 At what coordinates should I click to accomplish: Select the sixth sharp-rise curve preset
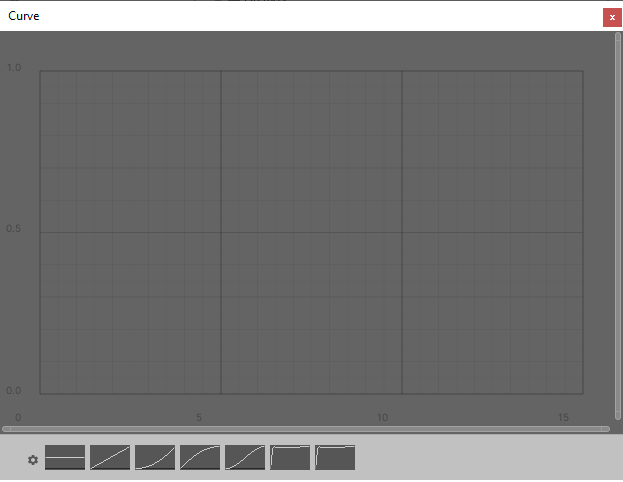(x=290, y=457)
